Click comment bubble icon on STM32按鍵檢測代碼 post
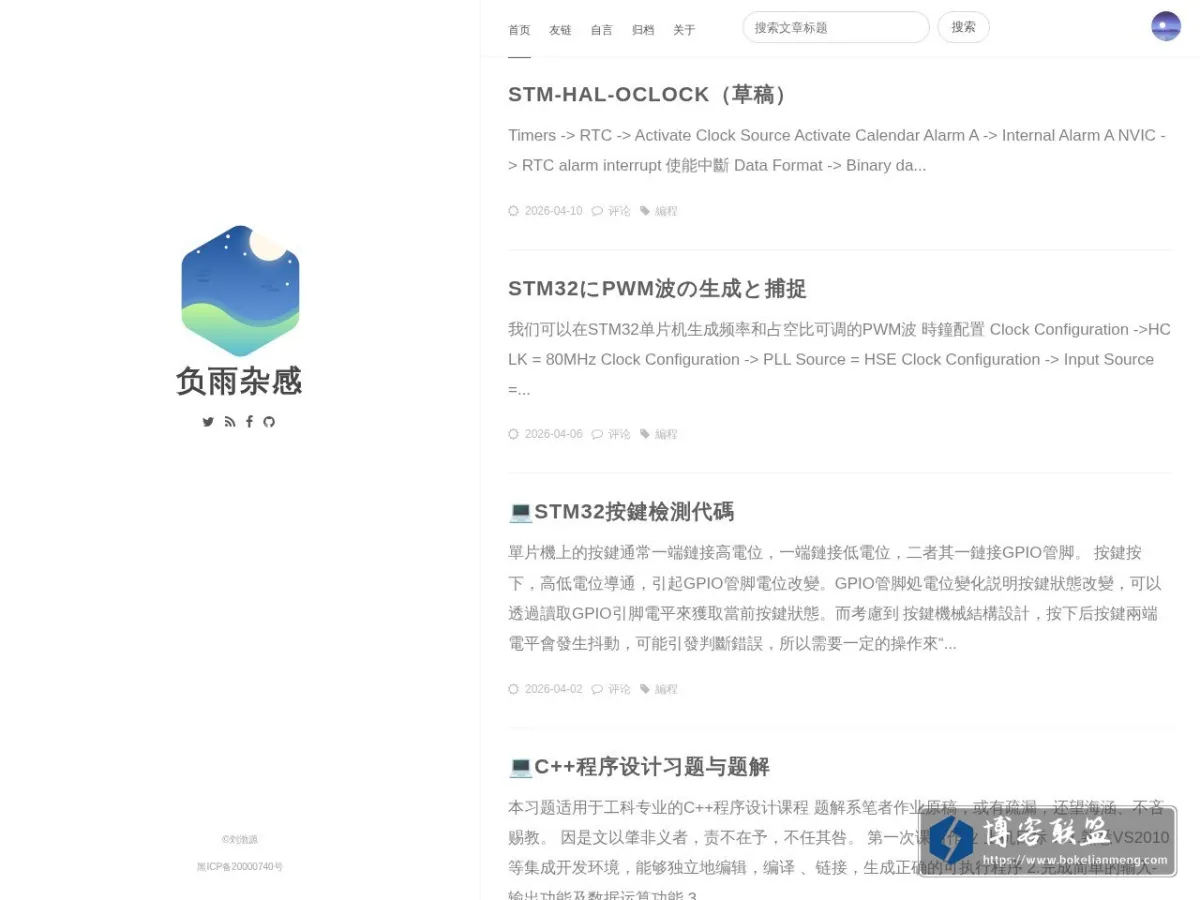1200x900 pixels. [x=597, y=689]
